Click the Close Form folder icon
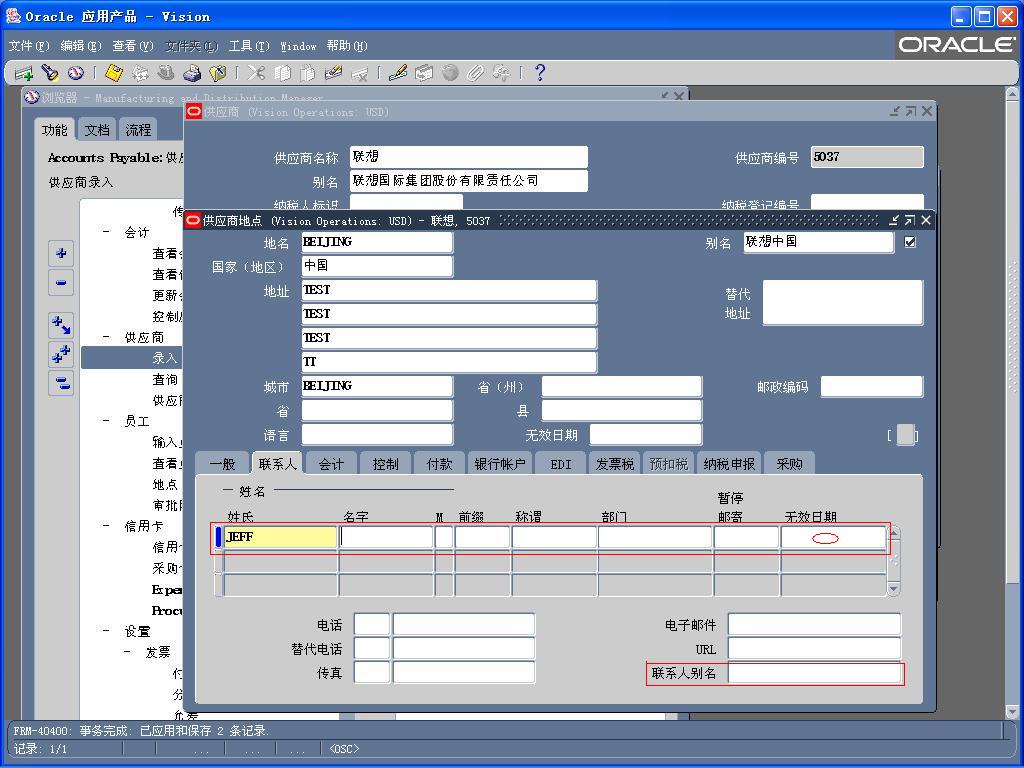 tap(217, 73)
